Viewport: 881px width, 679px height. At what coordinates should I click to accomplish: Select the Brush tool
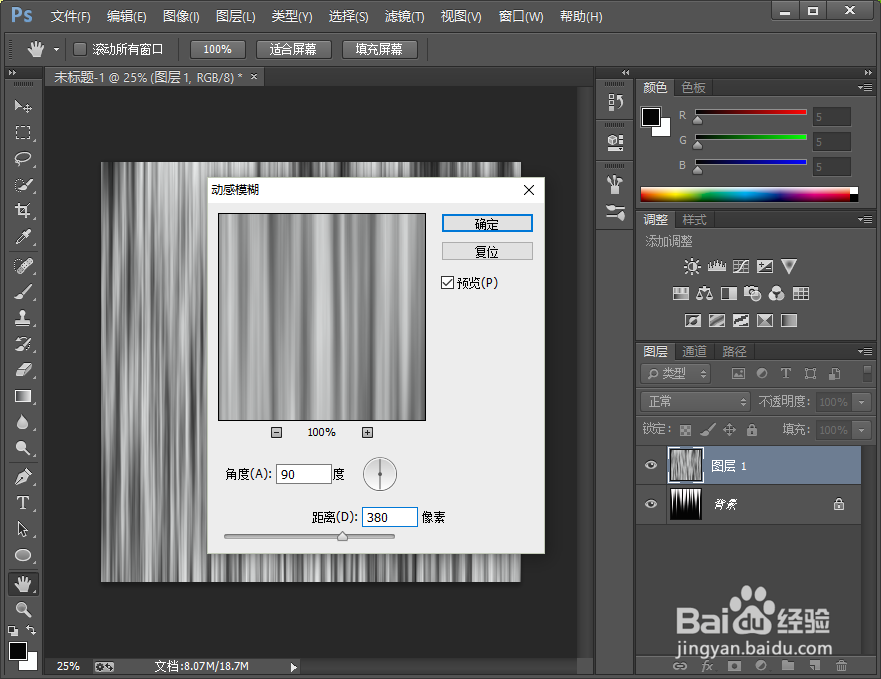point(23,292)
